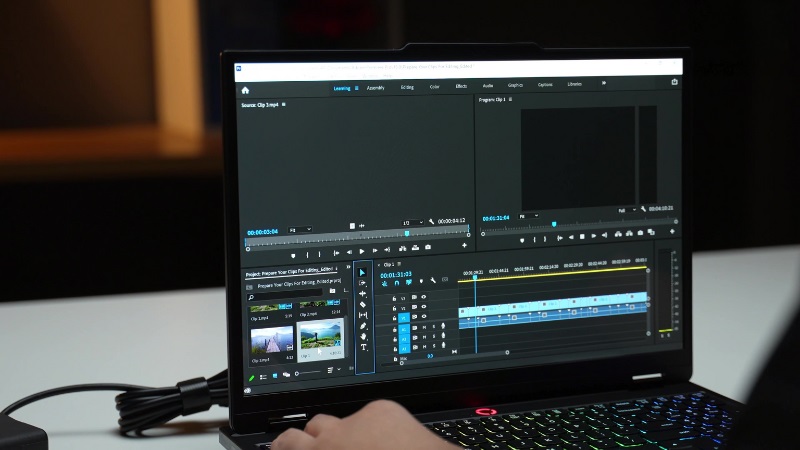Switch Project panel to freeform view
This screenshot has width=800, height=450.
(286, 375)
